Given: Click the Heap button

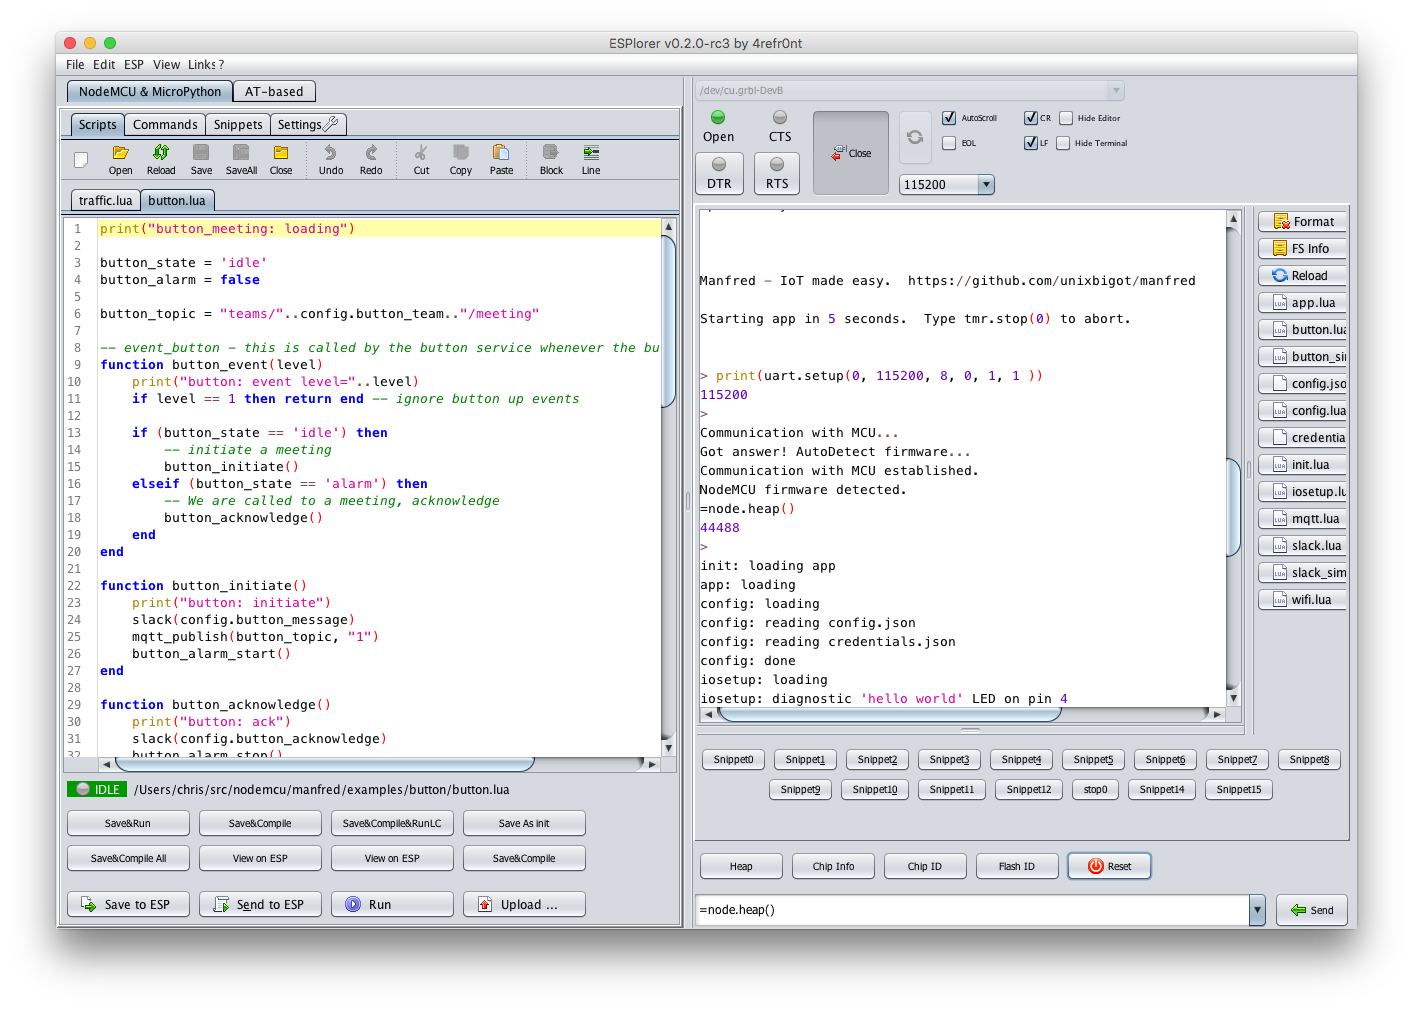Looking at the screenshot, I should point(741,866).
